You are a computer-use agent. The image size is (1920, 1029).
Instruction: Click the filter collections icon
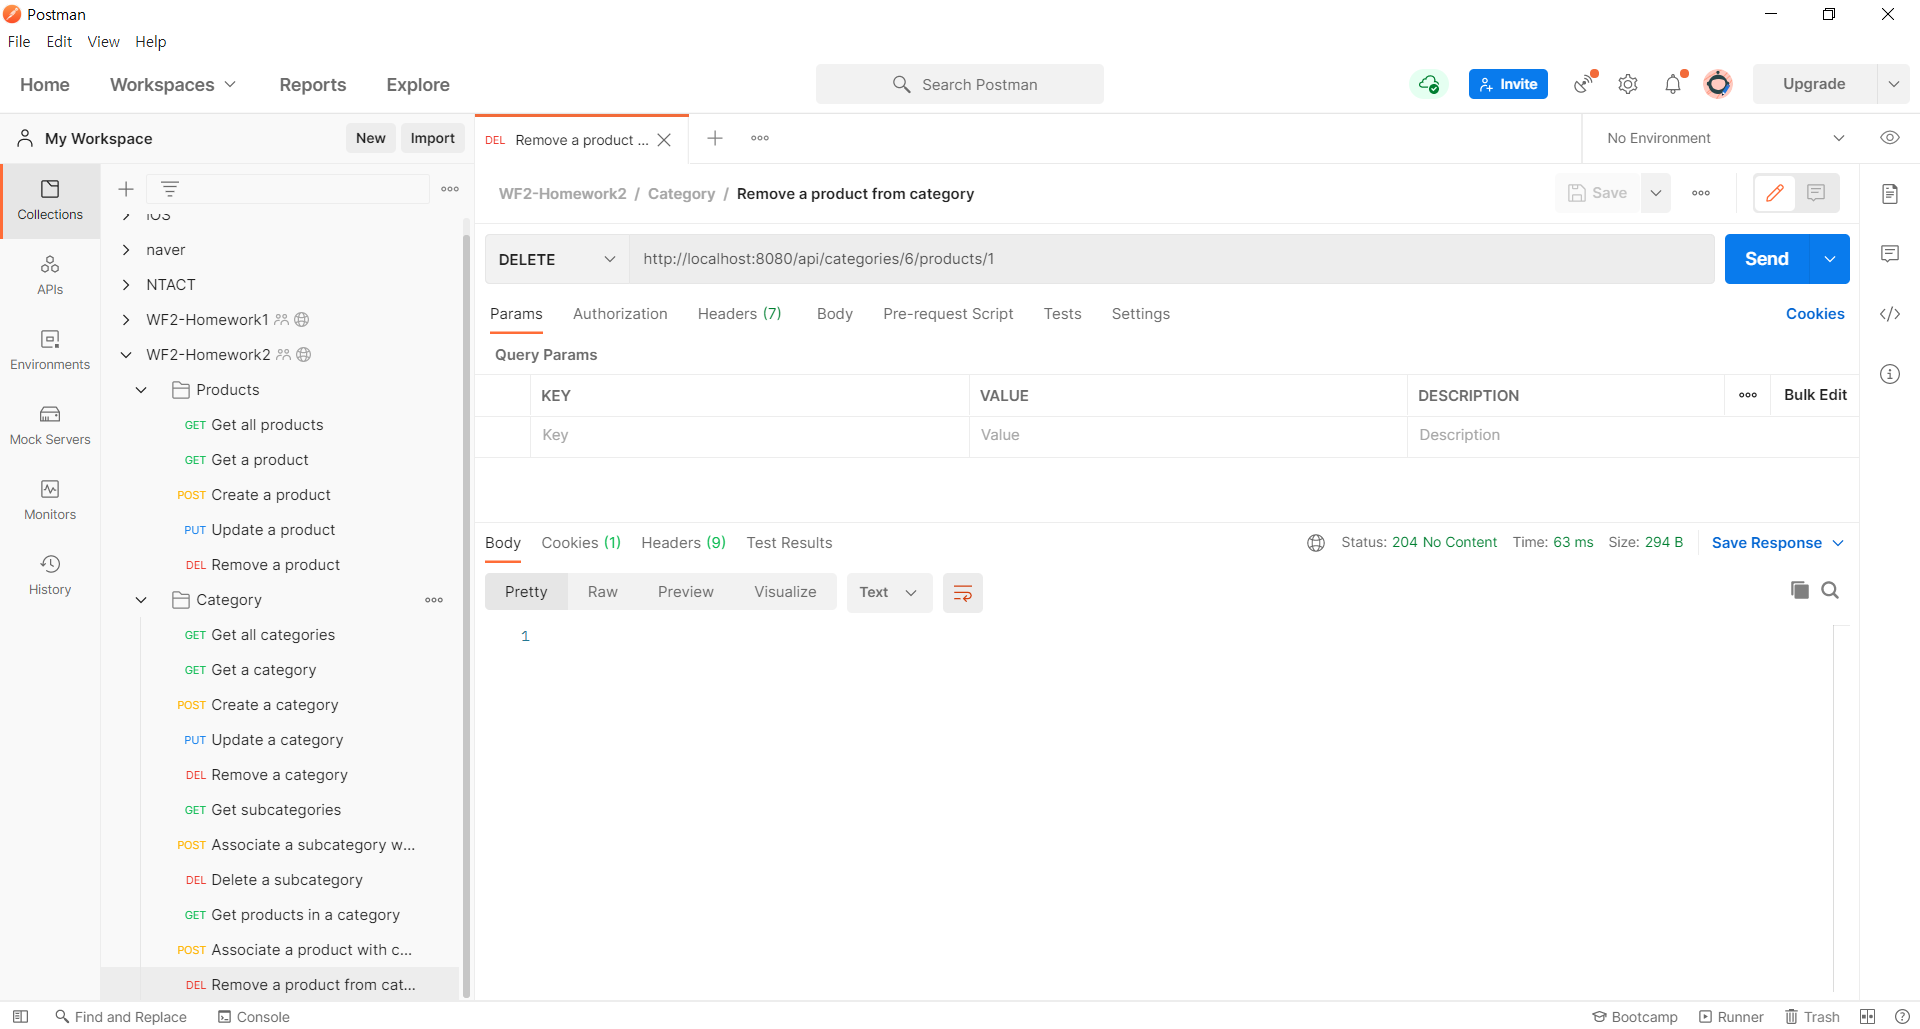pos(170,189)
